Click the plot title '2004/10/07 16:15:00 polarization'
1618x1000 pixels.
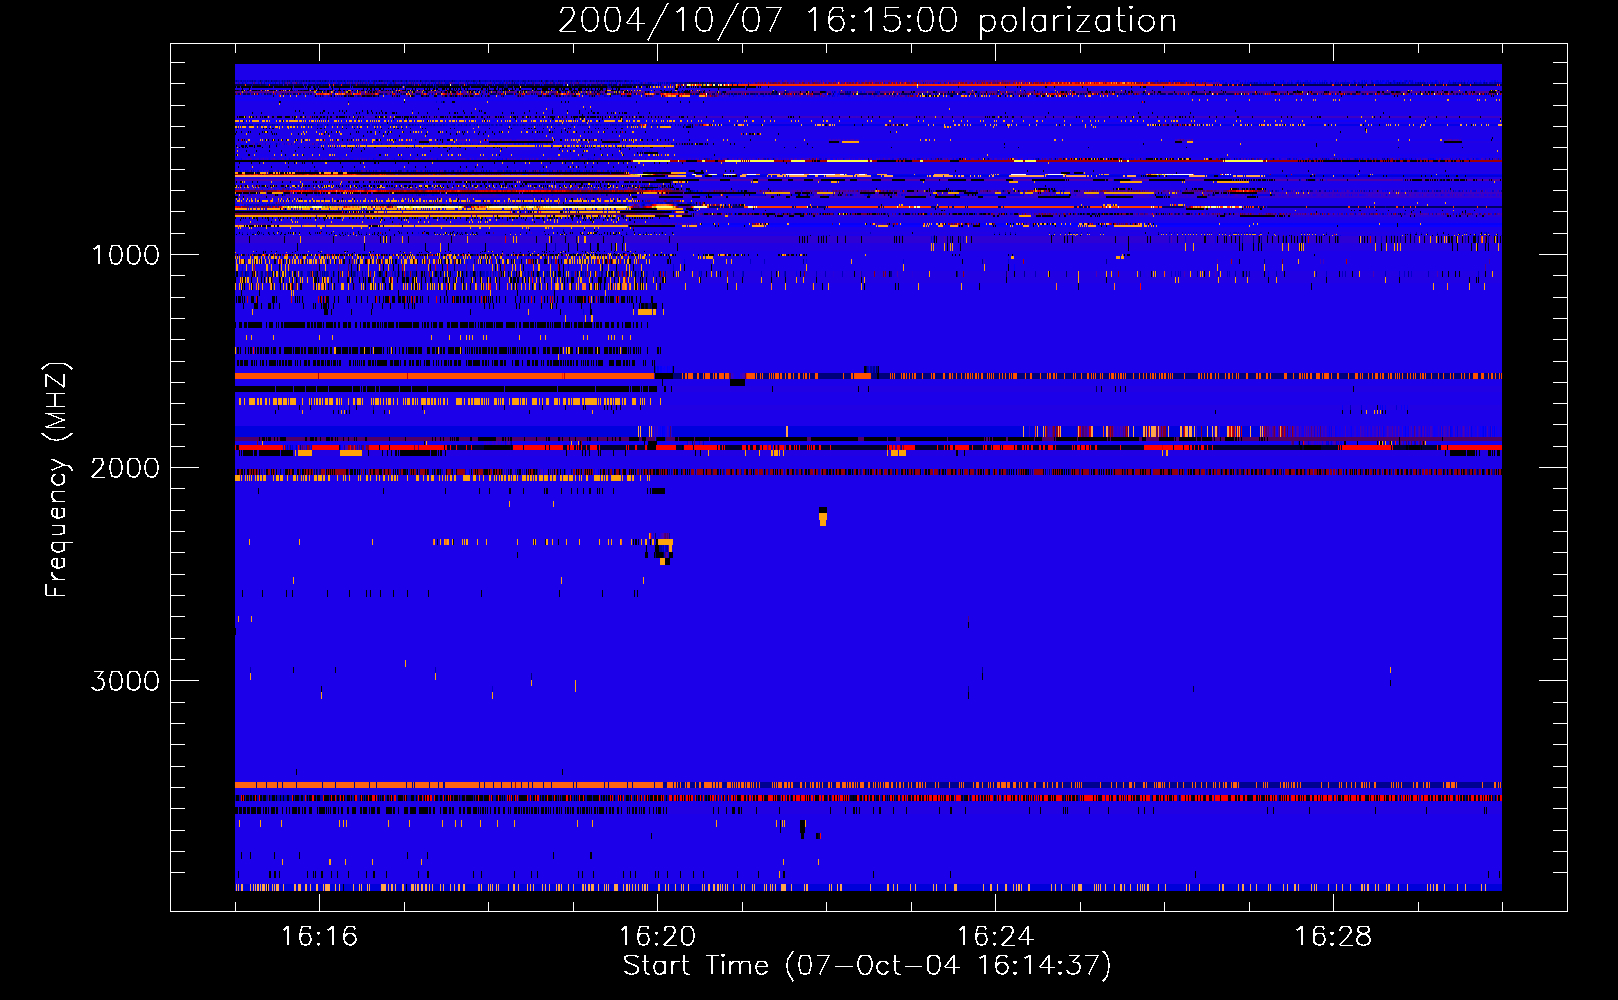tap(867, 20)
